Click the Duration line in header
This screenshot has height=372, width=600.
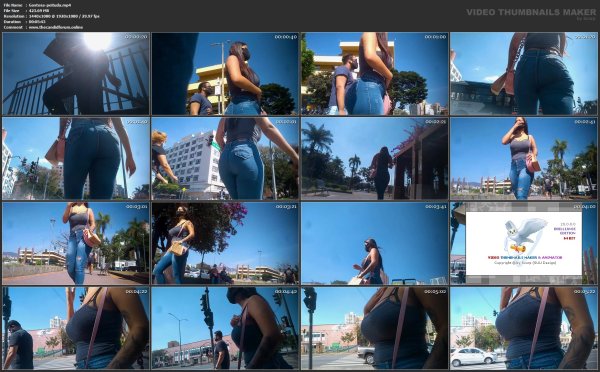click(24, 22)
